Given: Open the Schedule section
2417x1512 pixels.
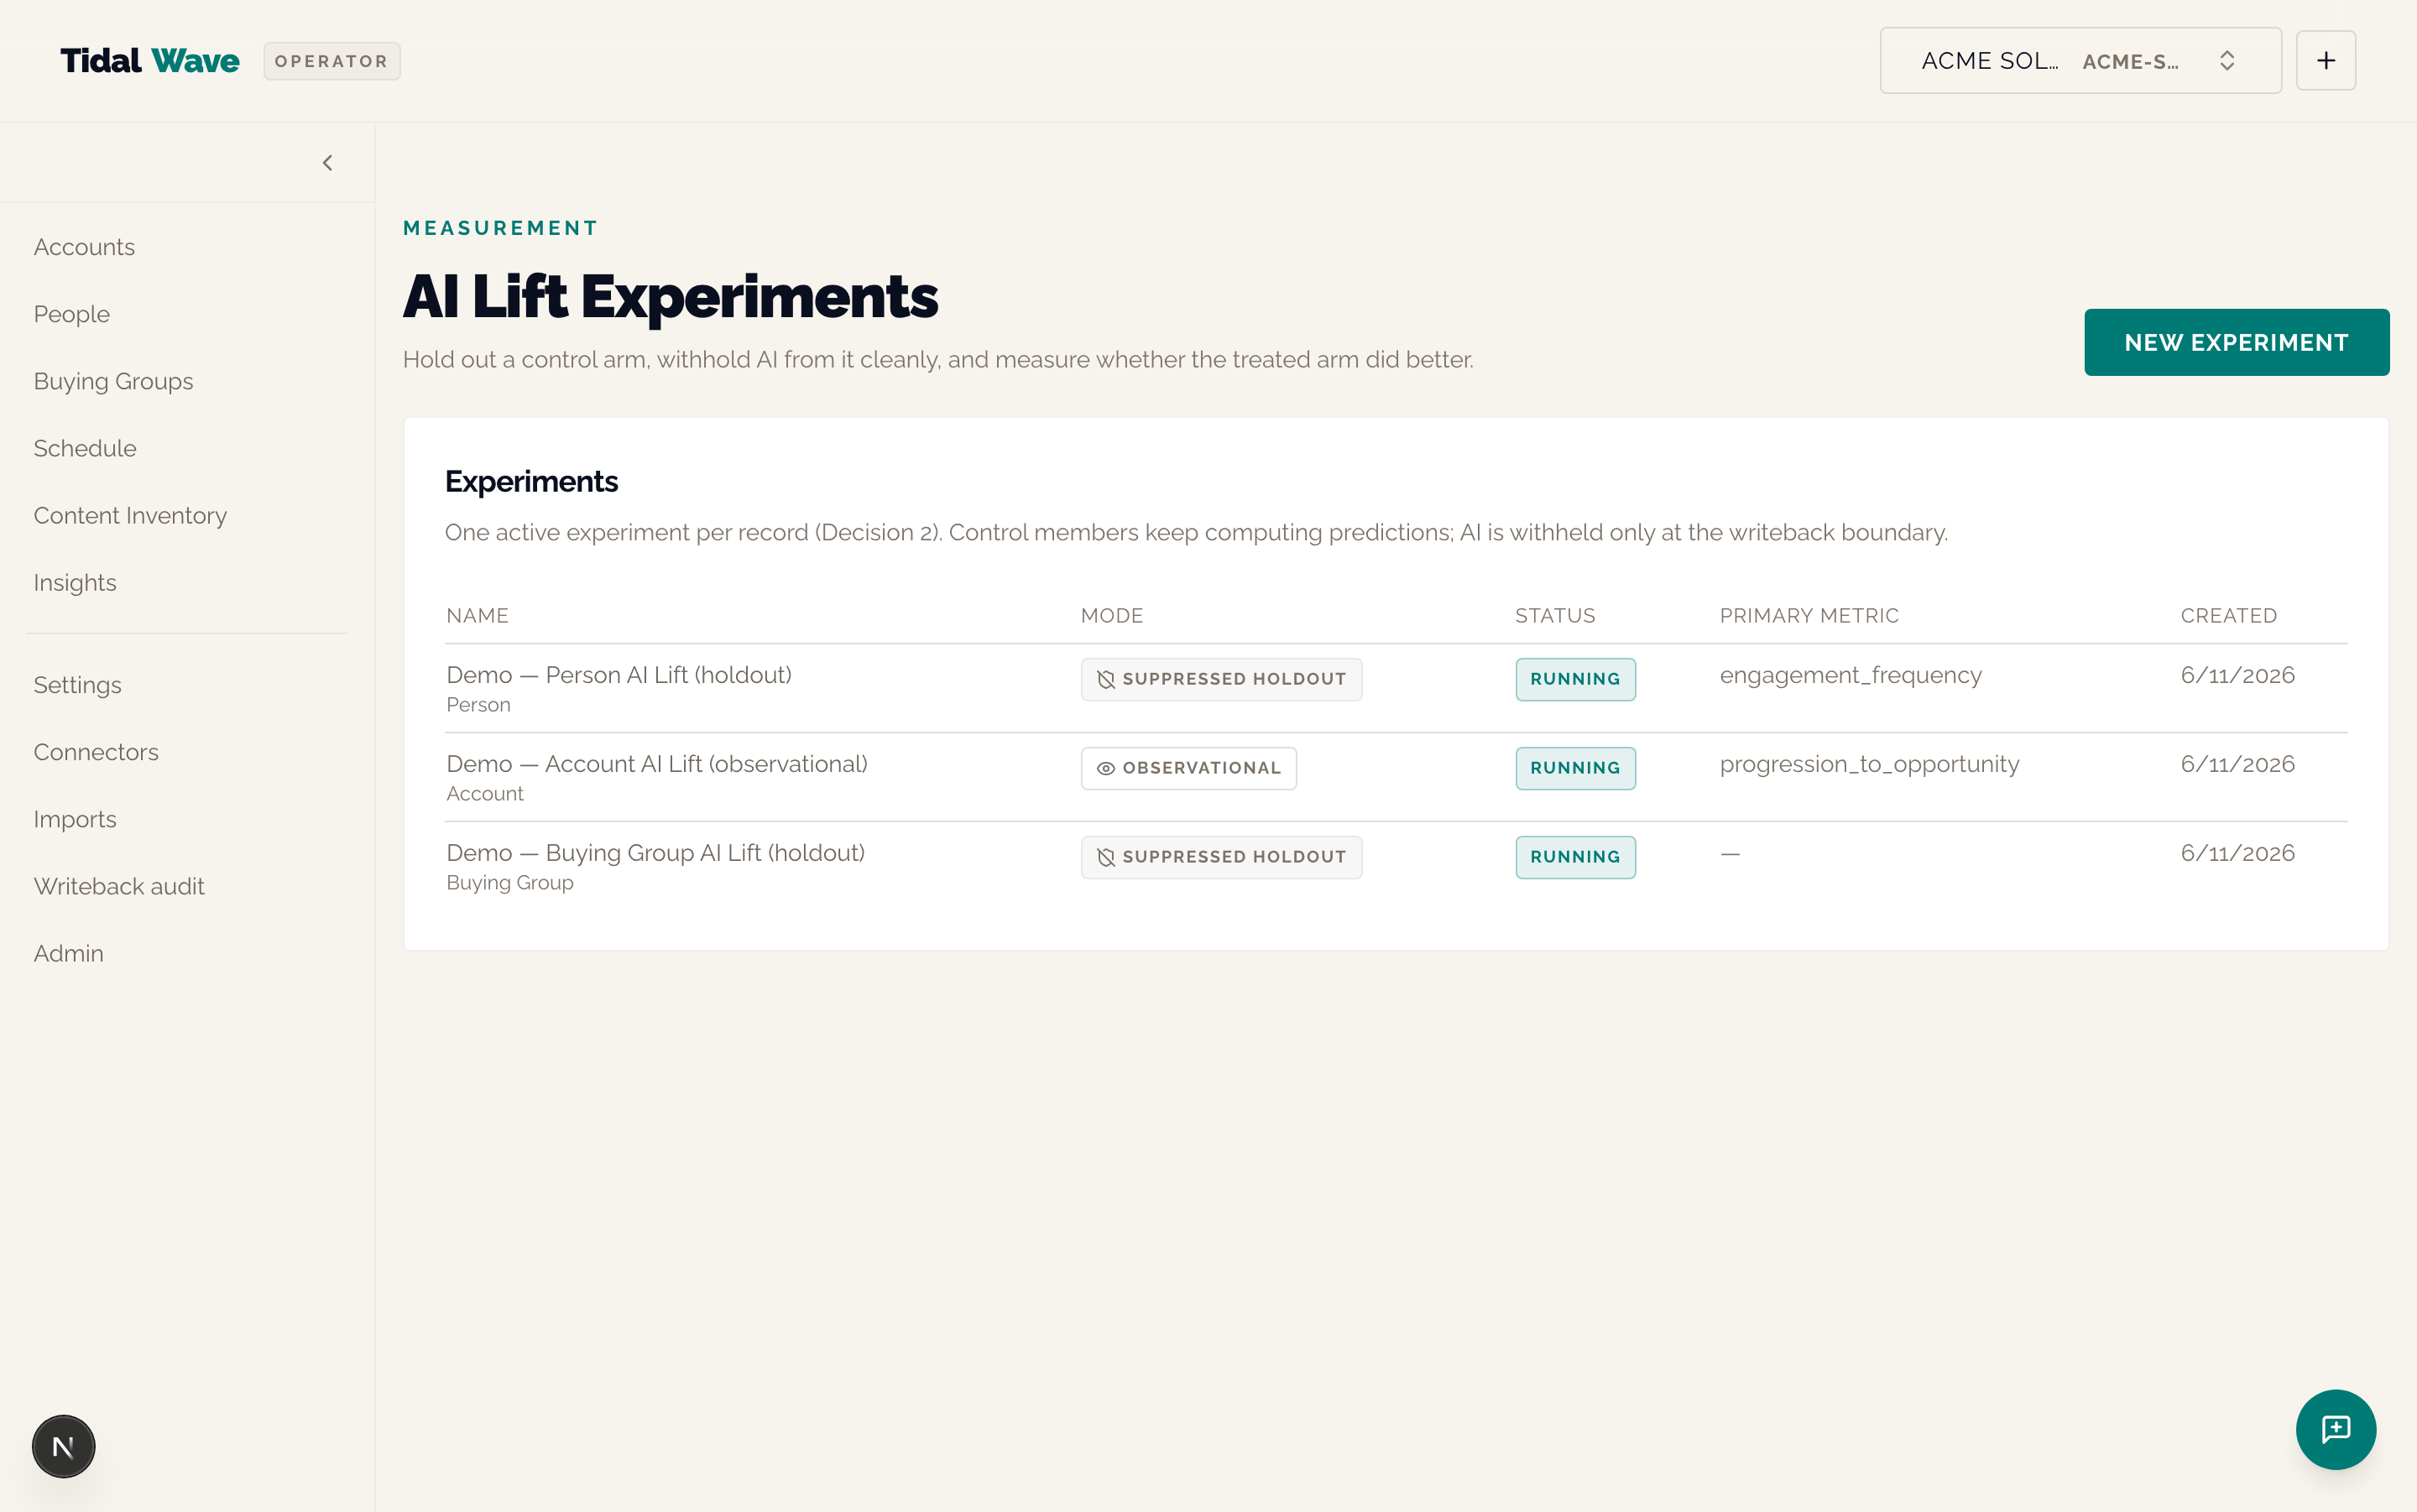Looking at the screenshot, I should pyautogui.click(x=85, y=448).
